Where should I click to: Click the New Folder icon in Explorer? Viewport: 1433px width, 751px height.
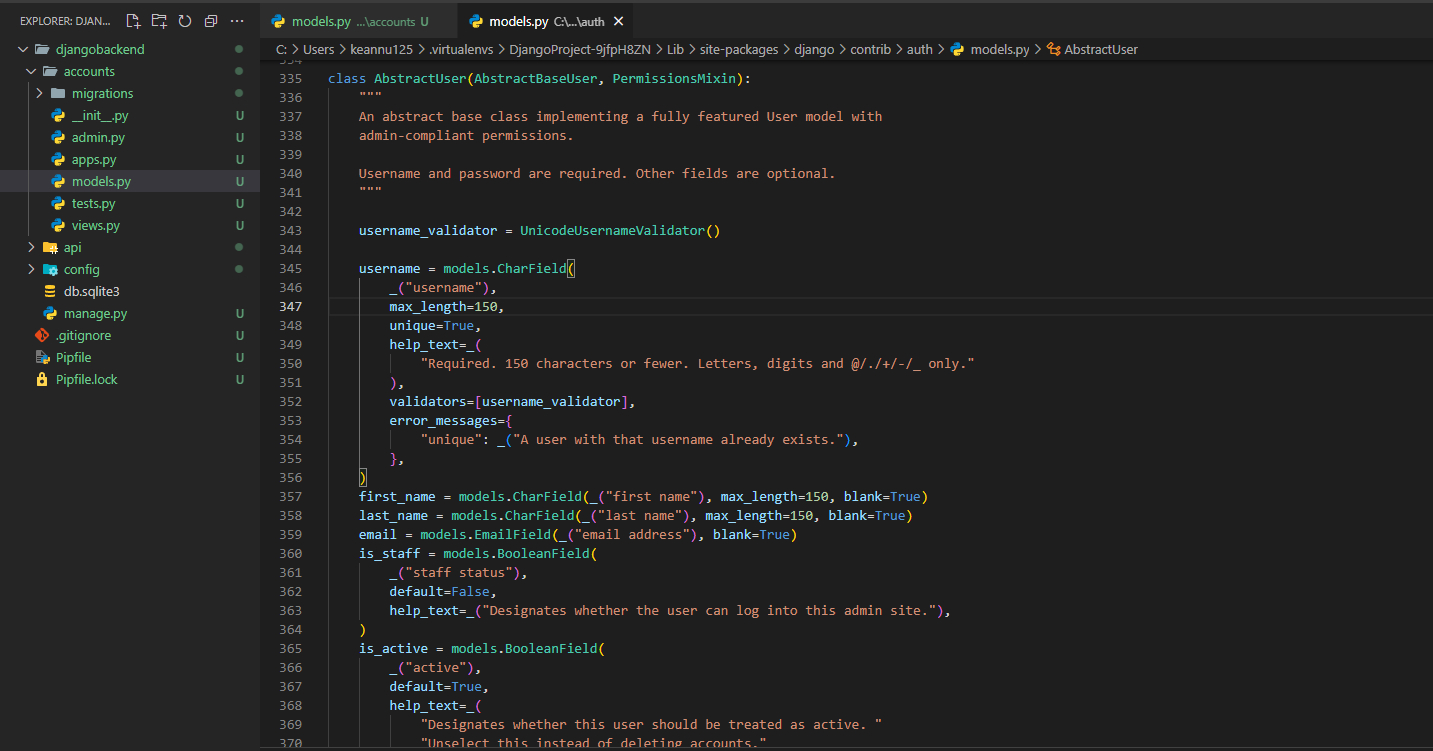click(159, 21)
